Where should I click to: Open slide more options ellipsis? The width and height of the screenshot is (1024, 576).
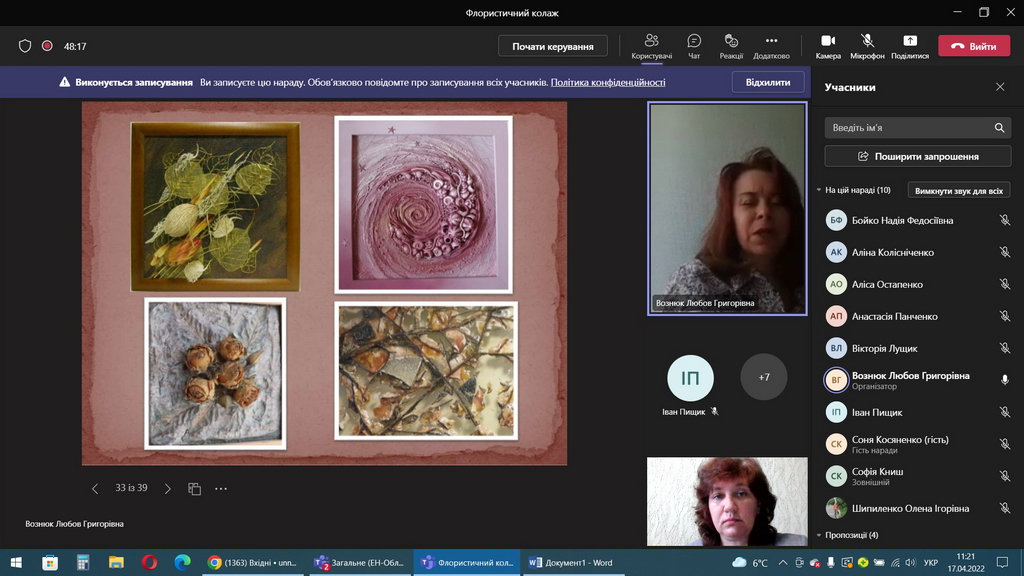click(221, 488)
